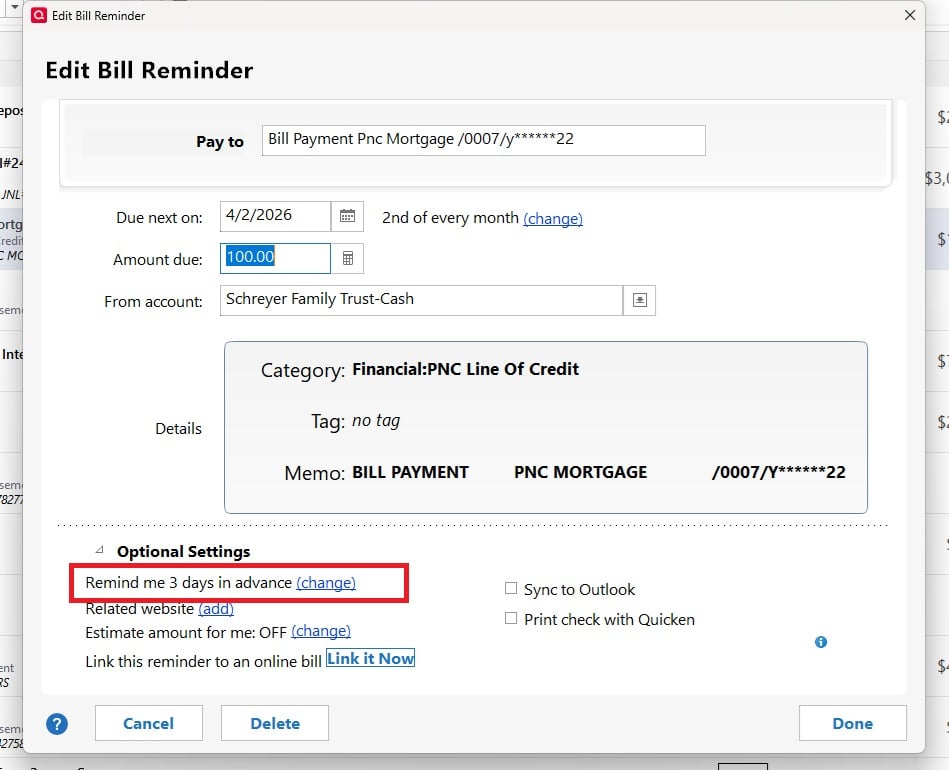Click the Done button
Screen dimensions: 949x770
853,723
